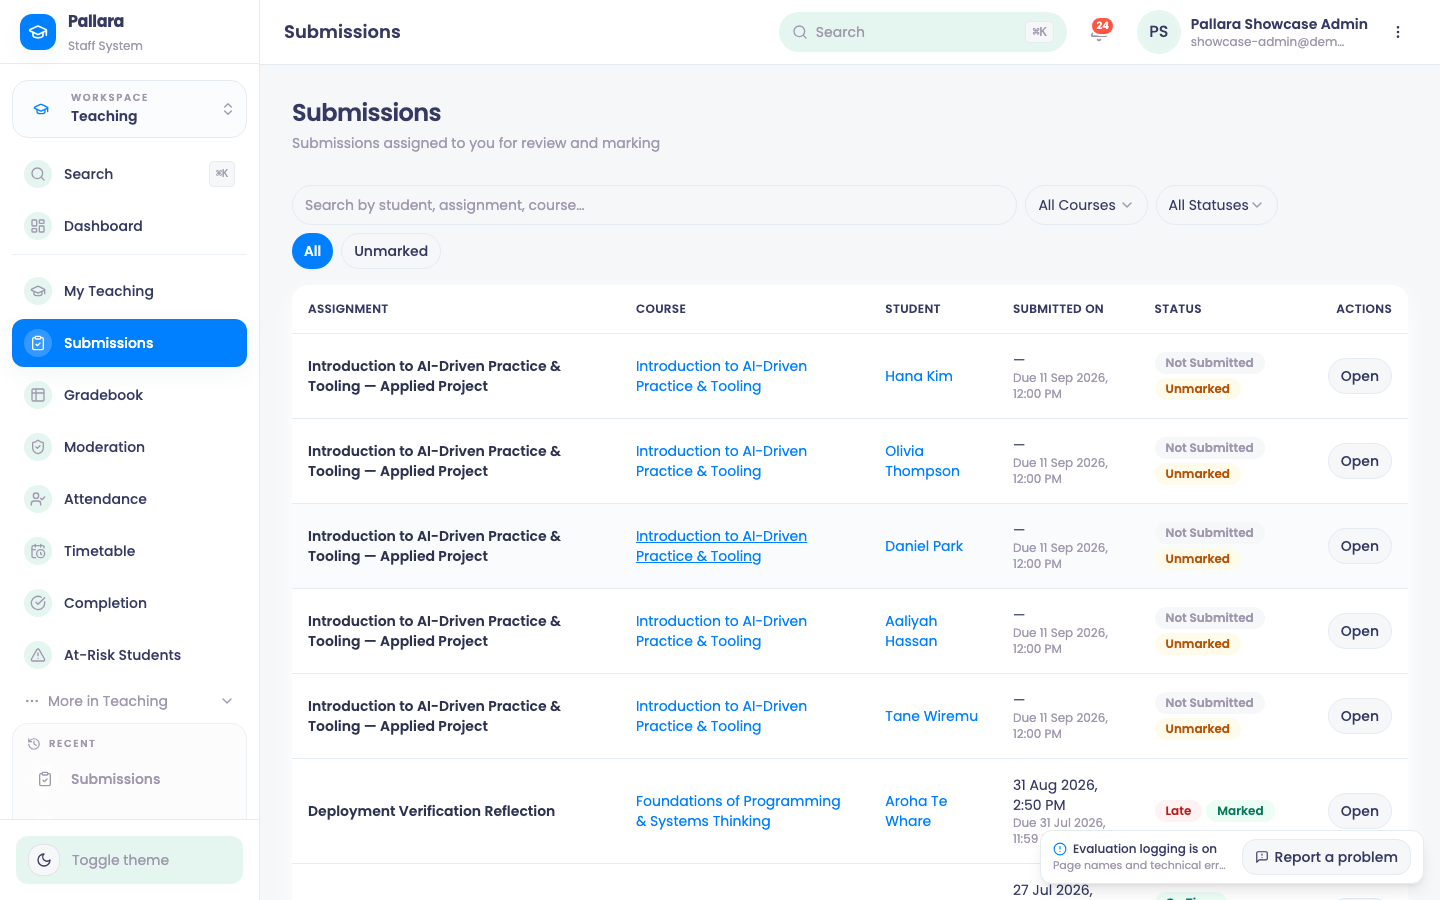Screen dimensions: 1440x900
Task: Focus the top bar Search field
Action: [x=922, y=32]
